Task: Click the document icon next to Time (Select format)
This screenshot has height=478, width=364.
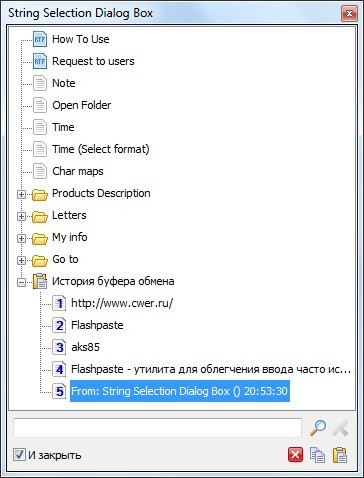Action: click(40, 149)
